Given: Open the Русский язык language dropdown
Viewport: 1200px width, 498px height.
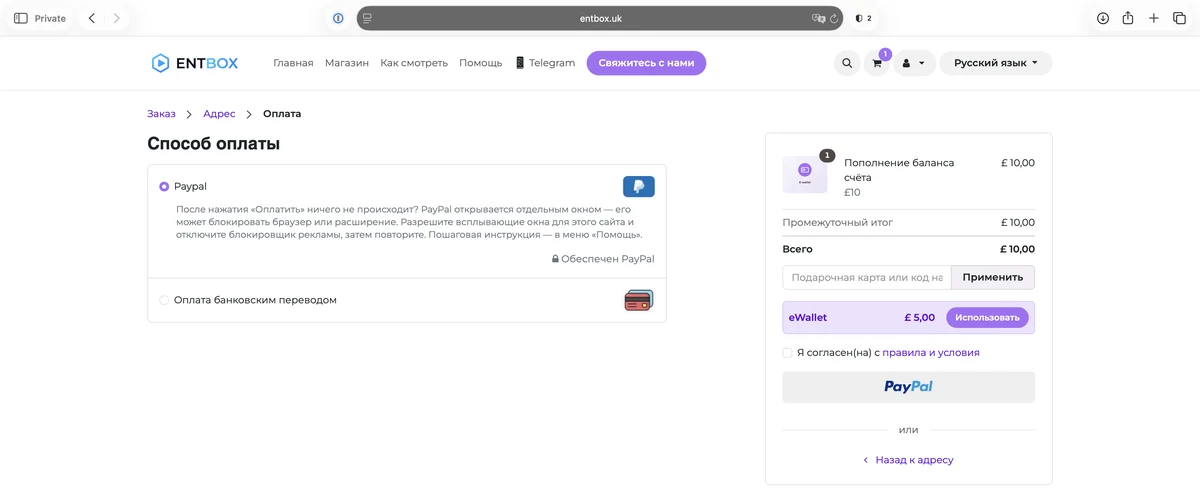Looking at the screenshot, I should point(995,63).
